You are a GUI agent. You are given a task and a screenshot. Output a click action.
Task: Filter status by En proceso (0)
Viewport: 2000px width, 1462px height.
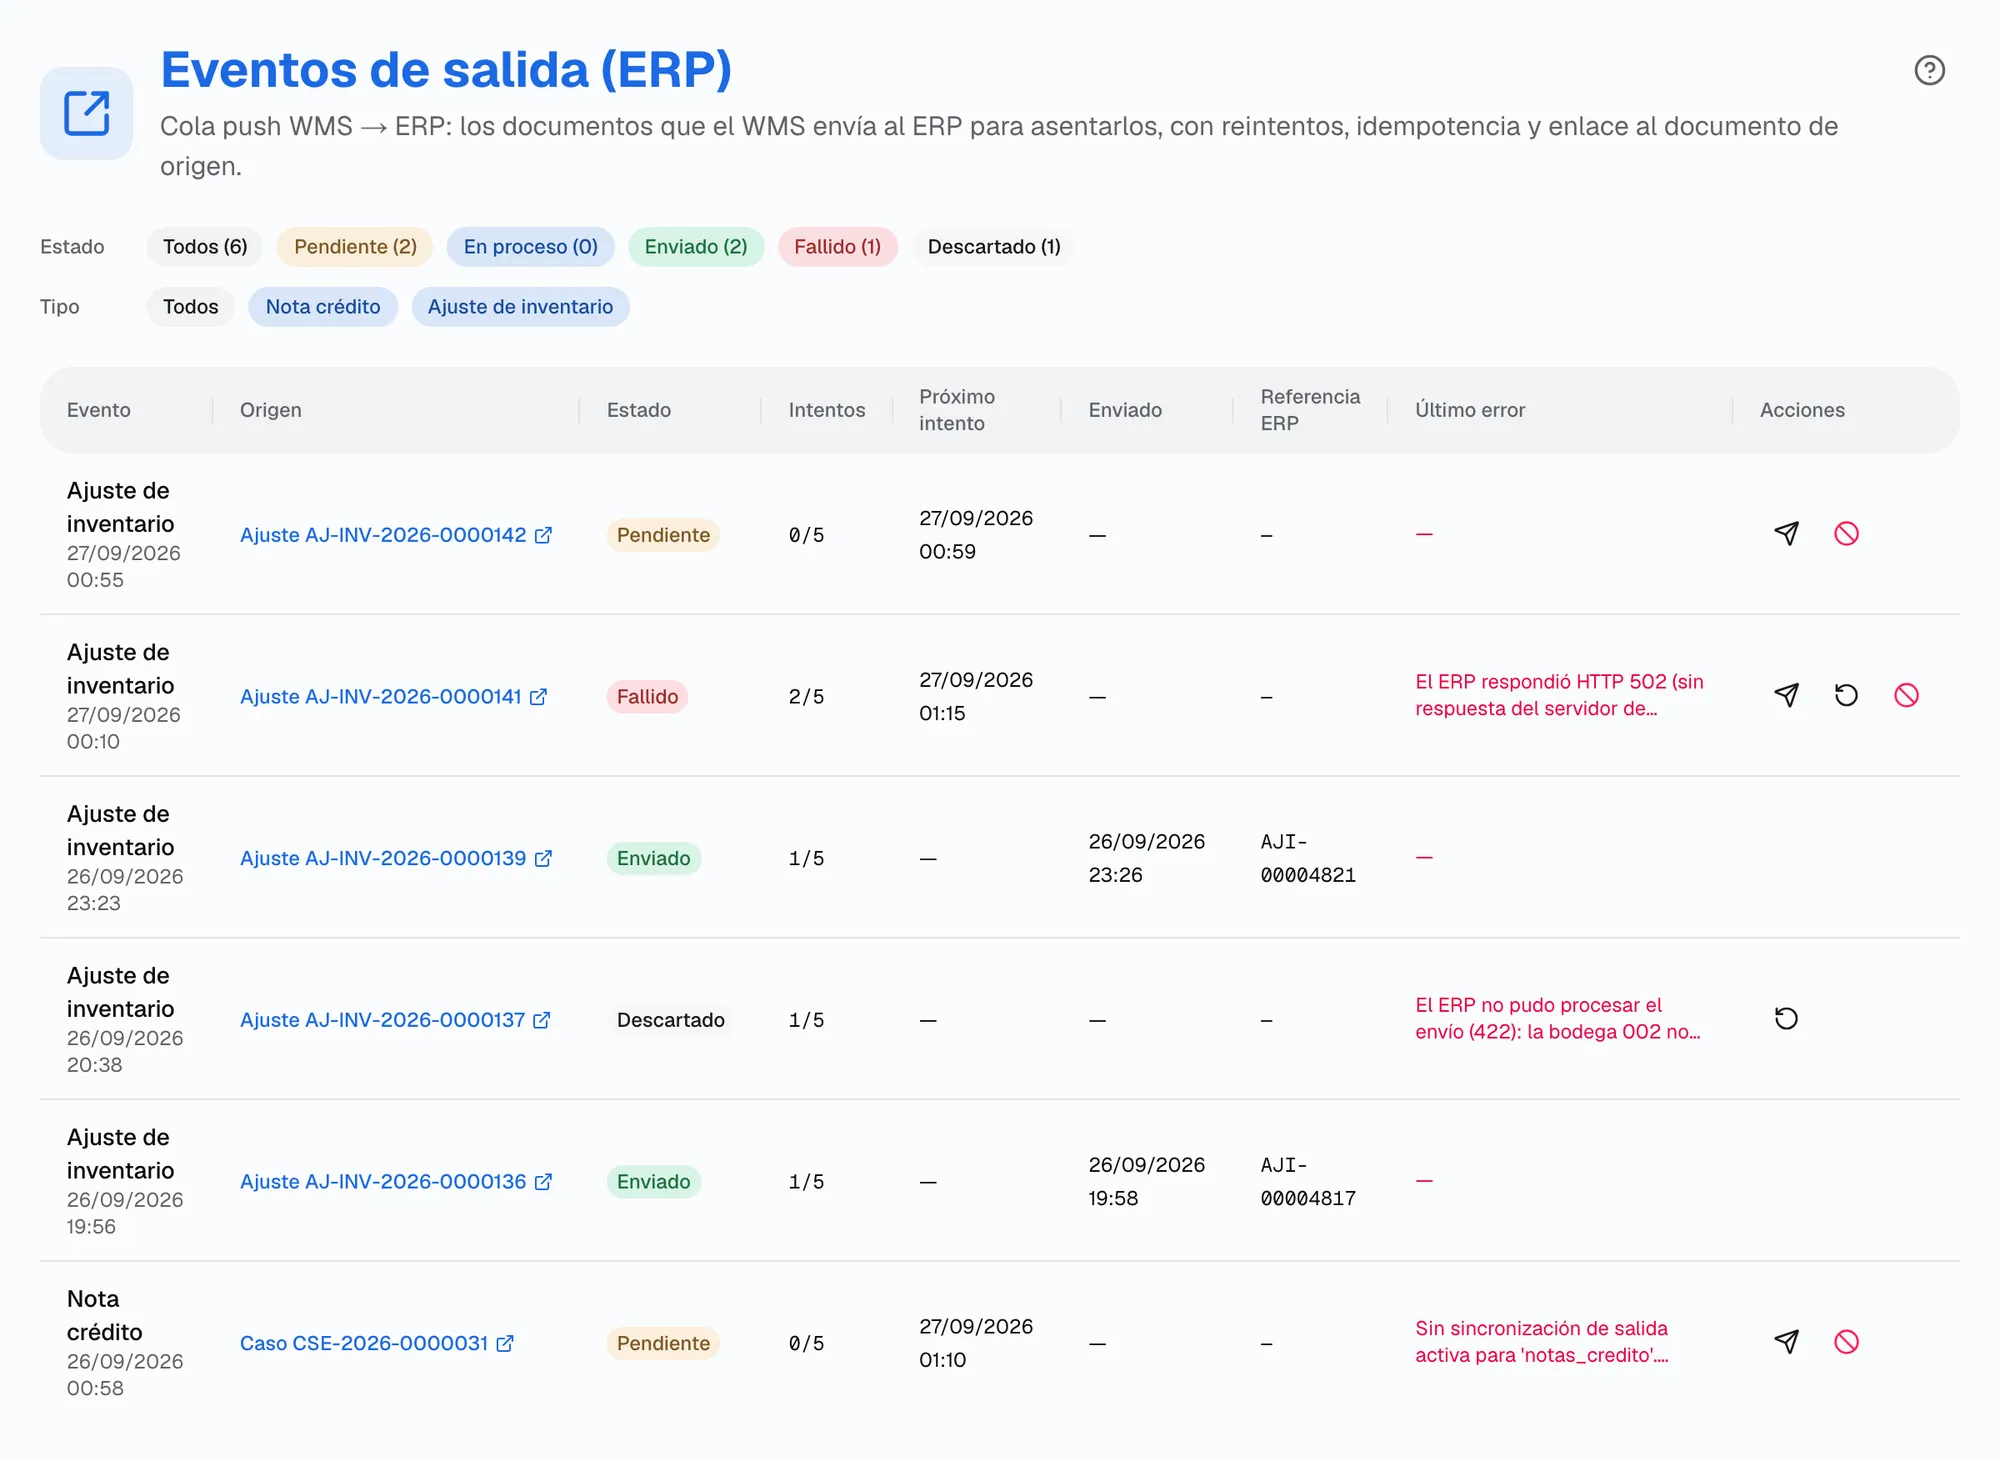(530, 247)
